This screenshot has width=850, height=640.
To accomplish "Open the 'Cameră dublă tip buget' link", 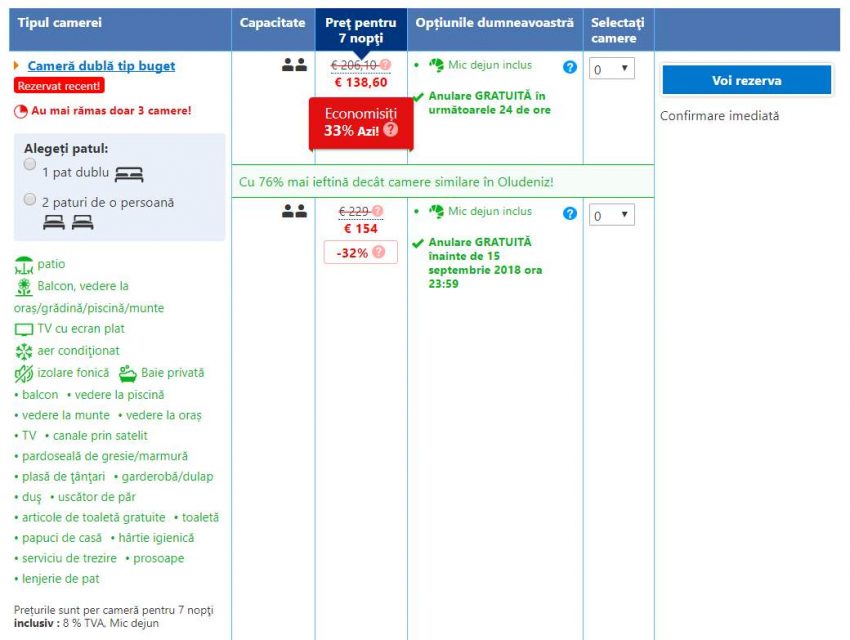I will [x=101, y=66].
